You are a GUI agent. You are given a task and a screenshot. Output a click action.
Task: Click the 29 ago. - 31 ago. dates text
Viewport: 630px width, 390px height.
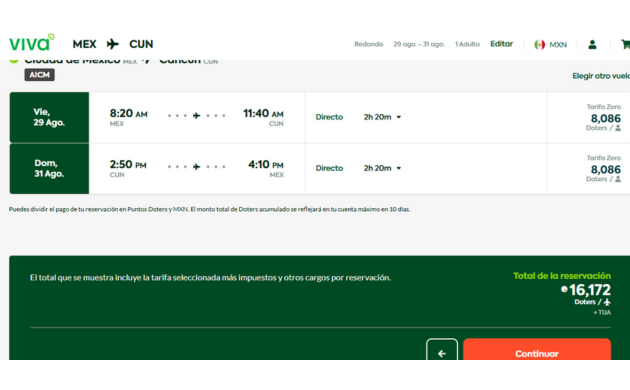click(419, 44)
